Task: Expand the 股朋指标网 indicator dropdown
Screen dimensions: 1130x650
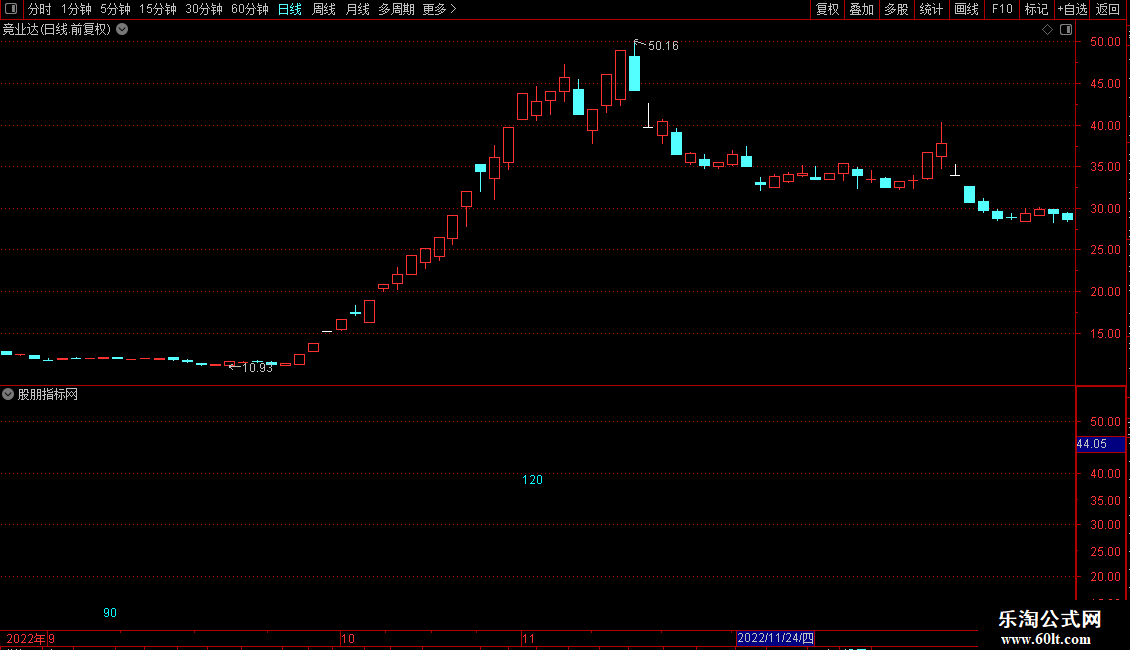Action: pyautogui.click(x=8, y=394)
